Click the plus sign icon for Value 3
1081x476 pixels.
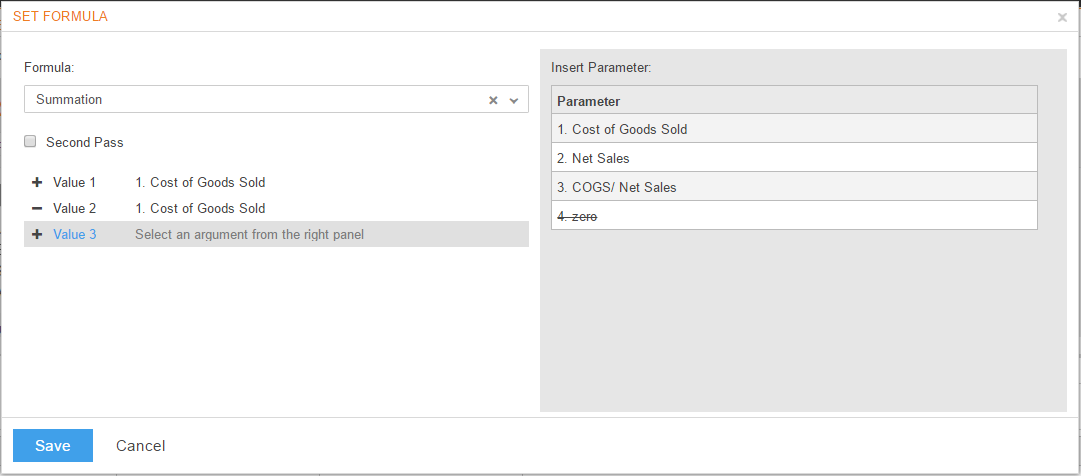(x=37, y=235)
